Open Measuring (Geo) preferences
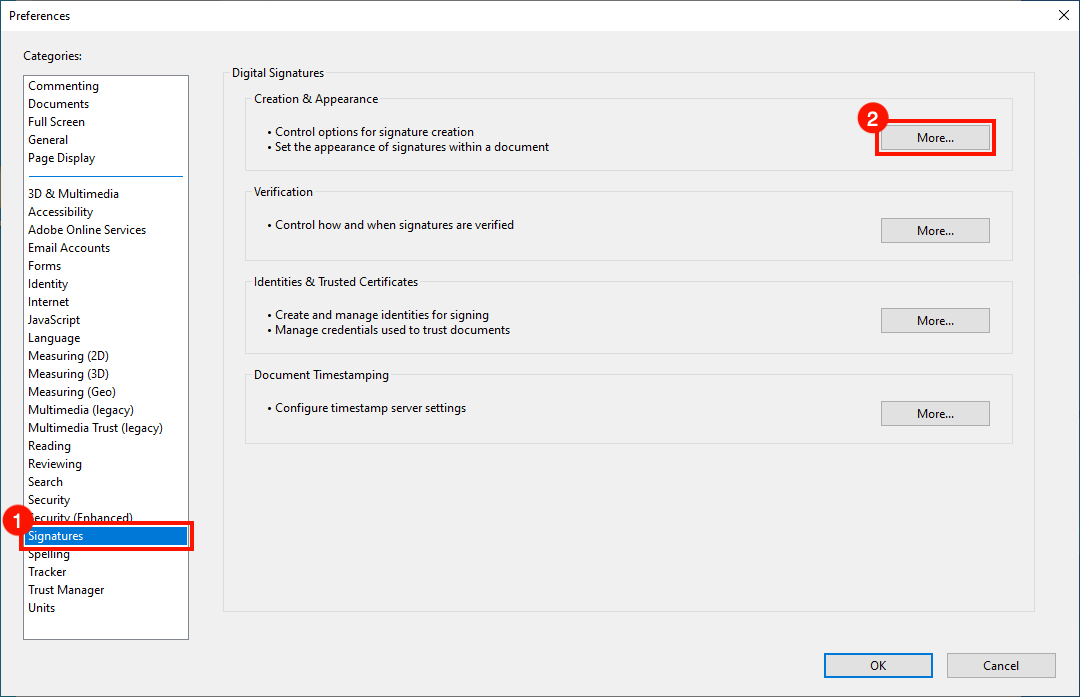Image resolution: width=1080 pixels, height=697 pixels. click(71, 392)
